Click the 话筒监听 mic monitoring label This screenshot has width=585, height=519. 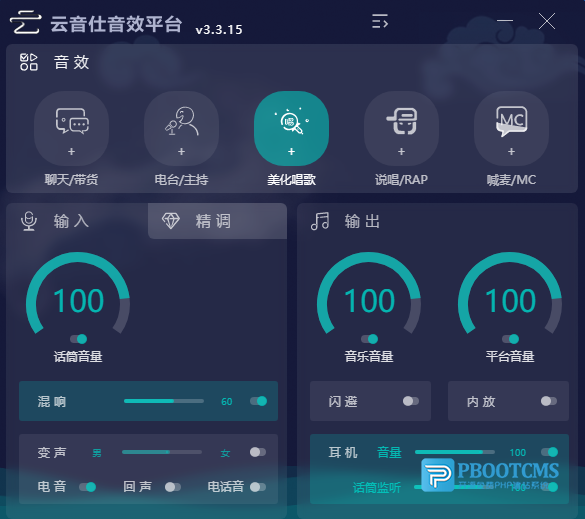pyautogui.click(x=377, y=487)
